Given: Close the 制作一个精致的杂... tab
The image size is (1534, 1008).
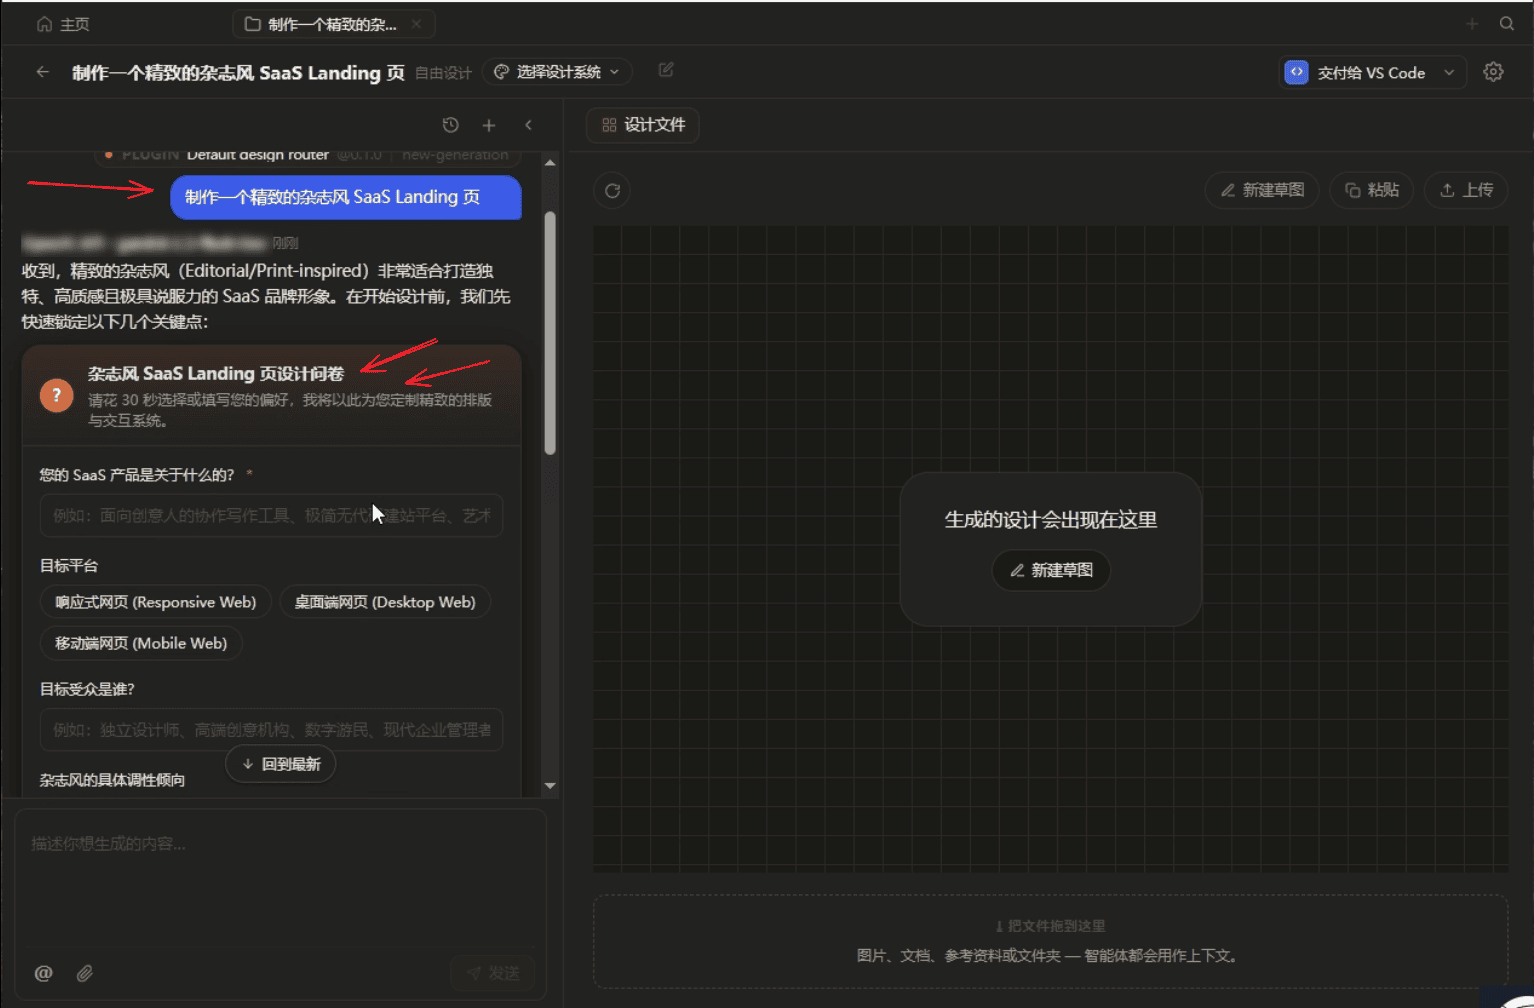Looking at the screenshot, I should [x=416, y=24].
